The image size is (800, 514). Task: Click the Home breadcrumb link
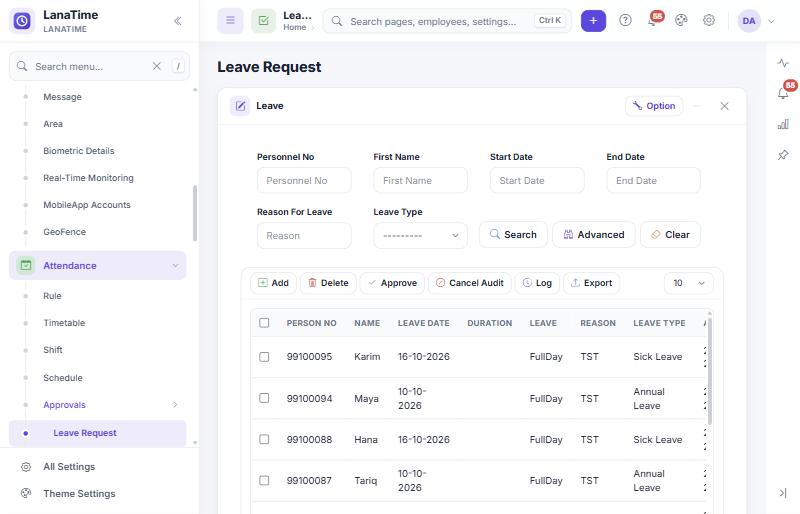294,28
